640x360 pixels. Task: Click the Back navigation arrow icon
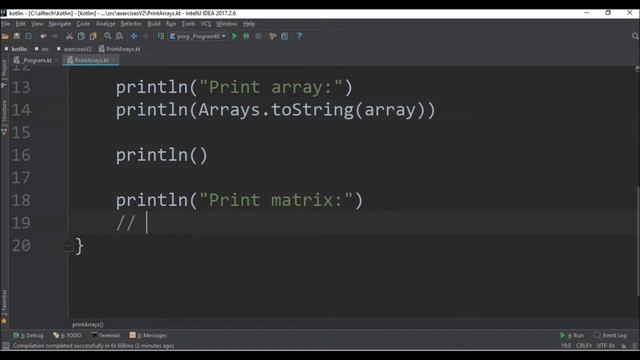[134, 36]
